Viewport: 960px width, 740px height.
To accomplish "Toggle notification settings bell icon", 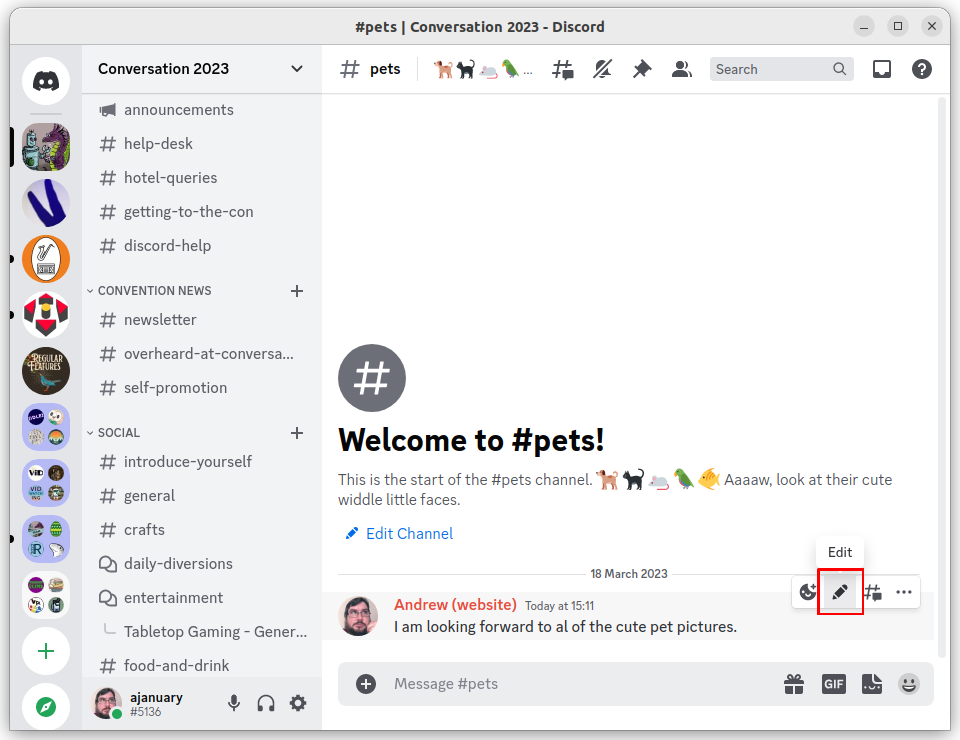I will (602, 69).
